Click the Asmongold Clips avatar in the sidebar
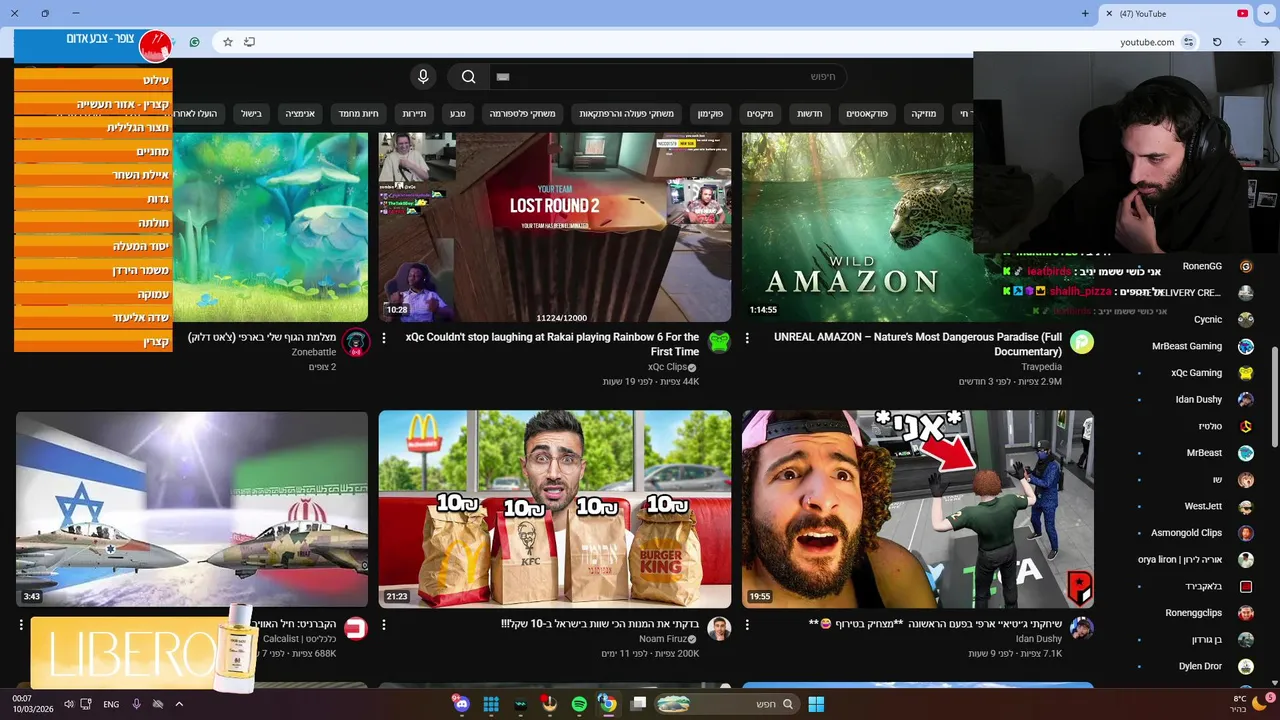The width and height of the screenshot is (1280, 720). click(1246, 533)
